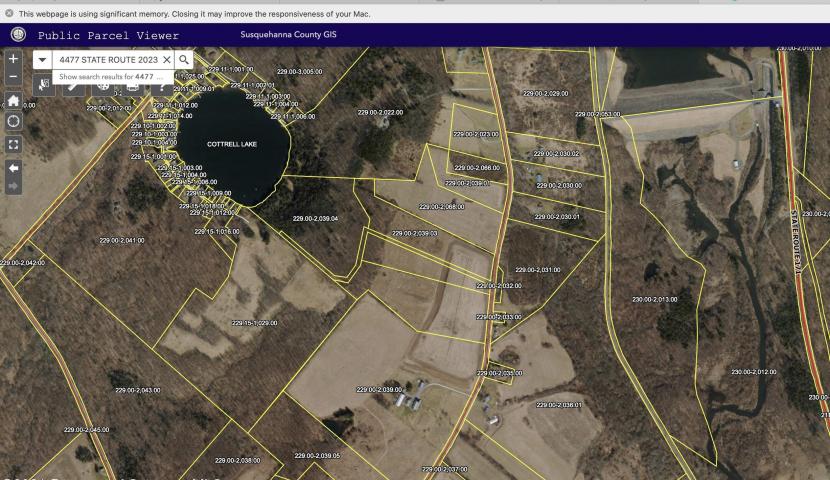
Task: Go back to previous map extent
Action: click(13, 168)
